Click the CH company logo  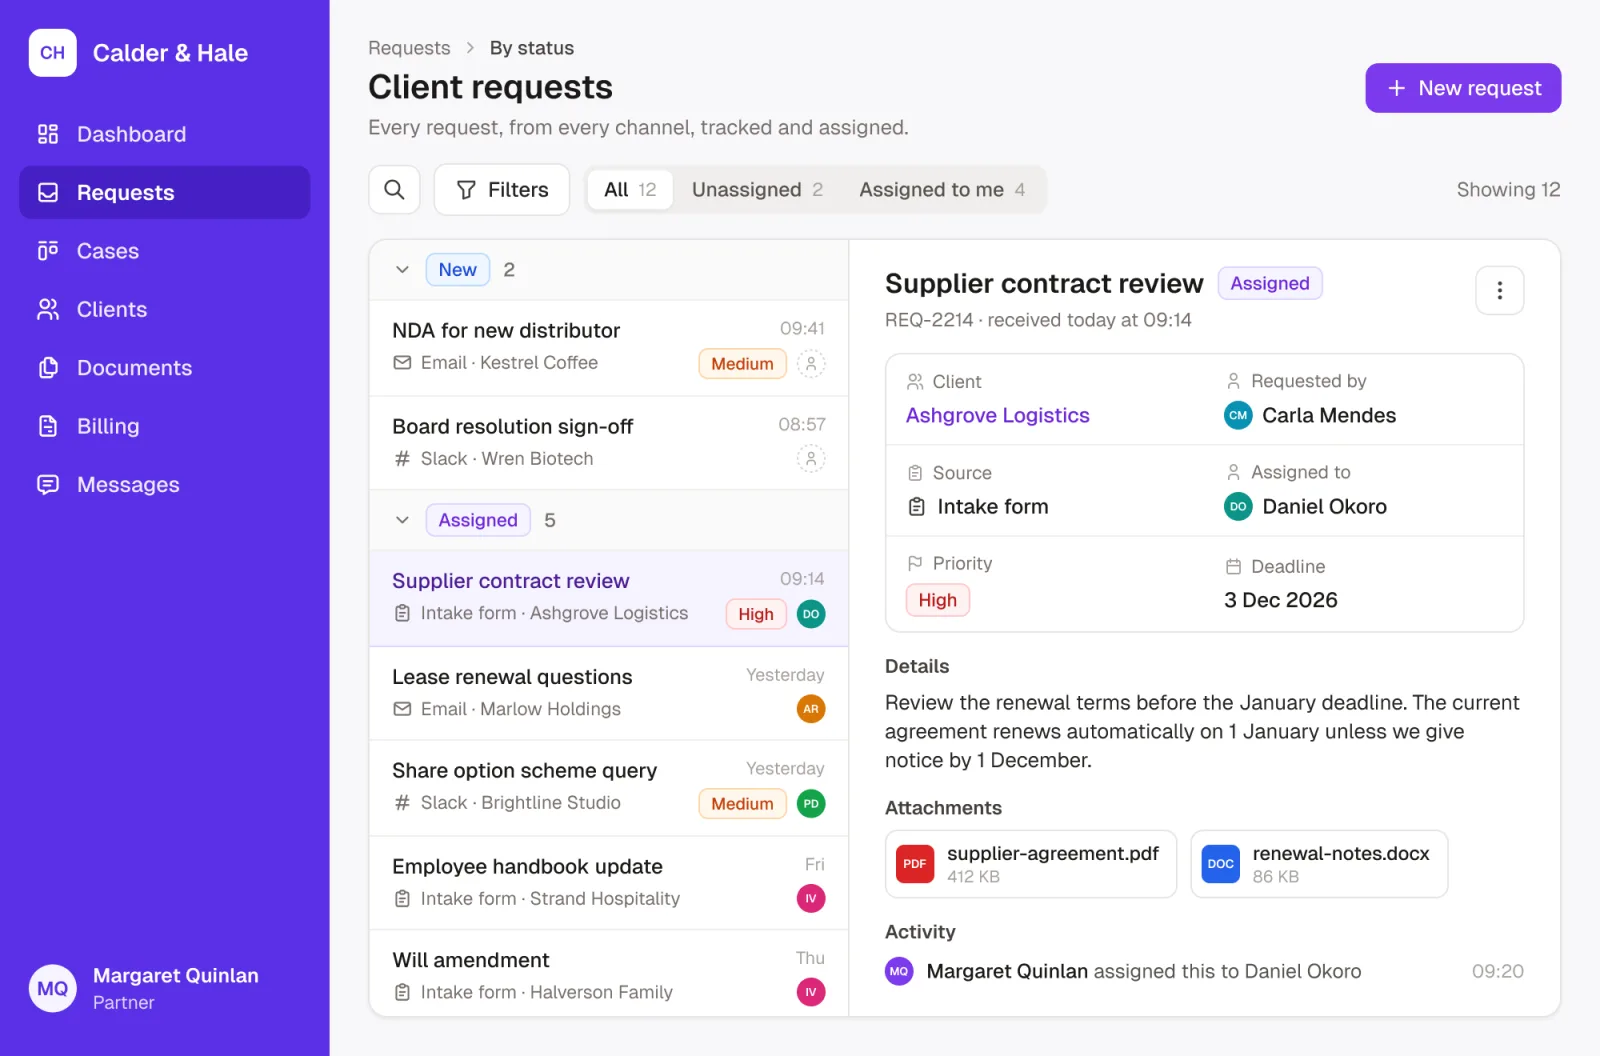(52, 53)
